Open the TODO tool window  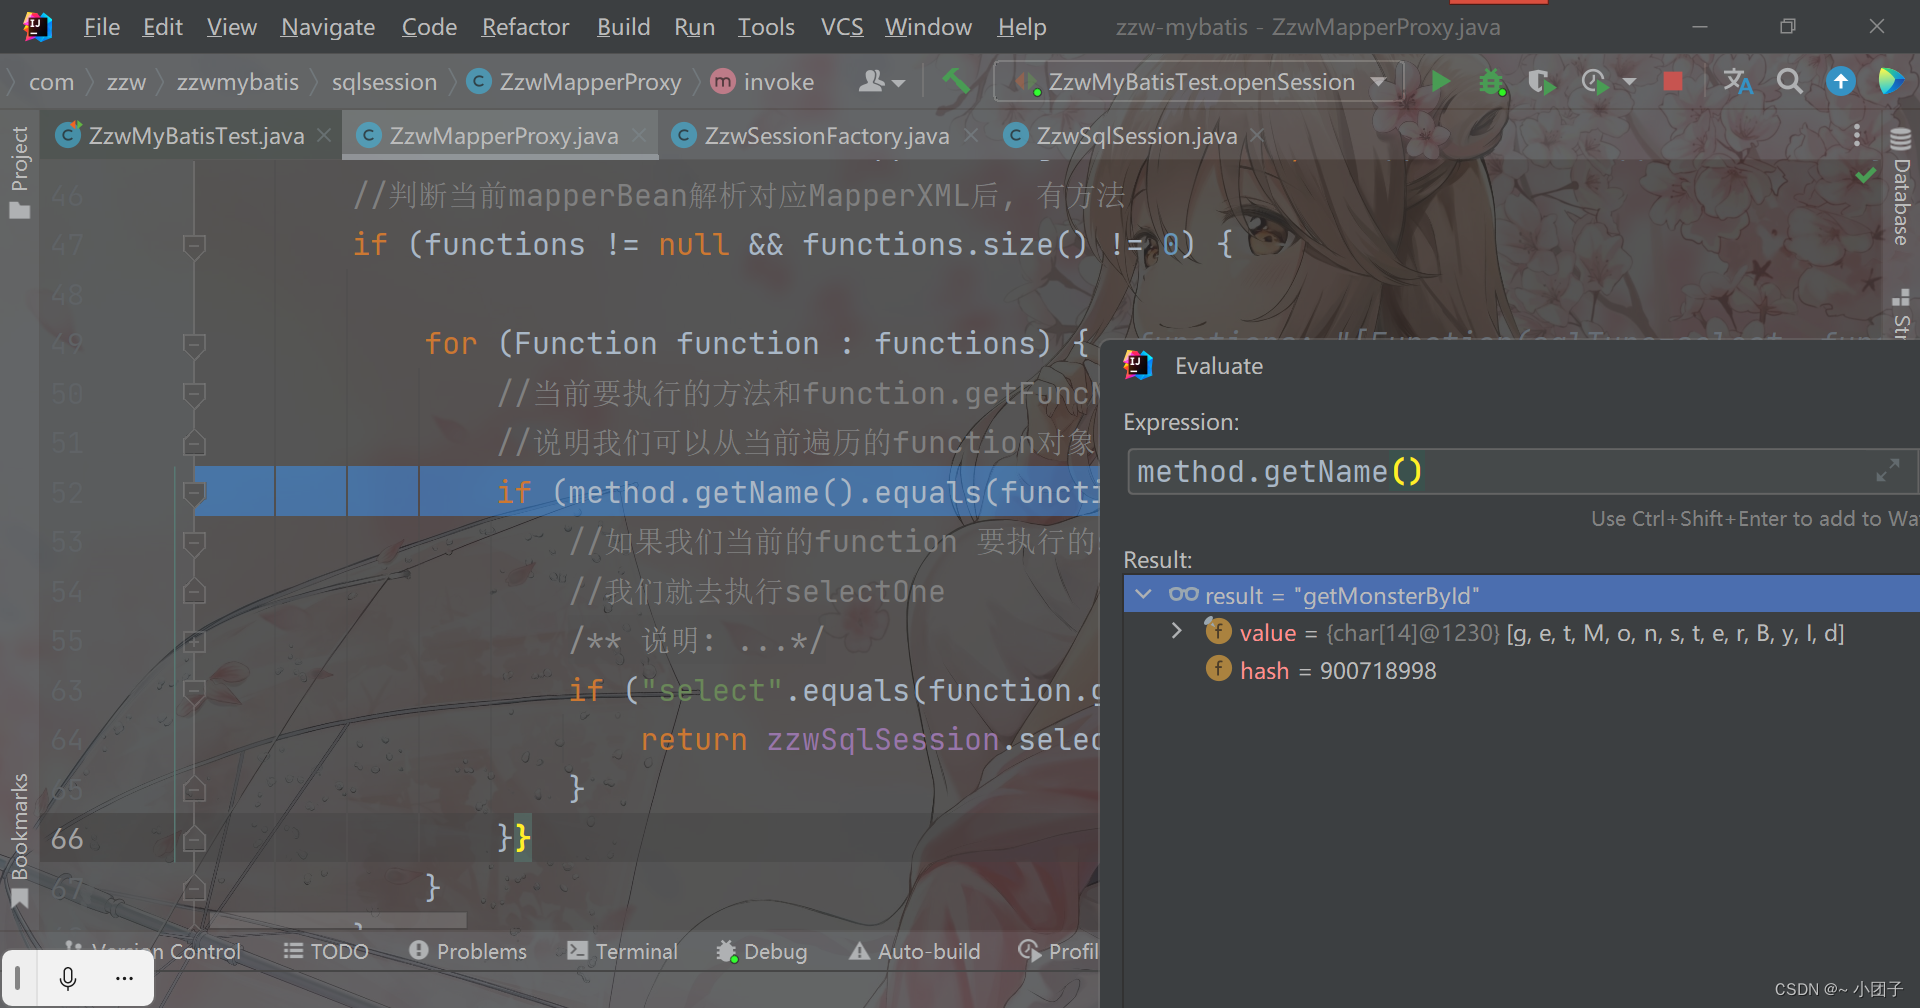326,951
